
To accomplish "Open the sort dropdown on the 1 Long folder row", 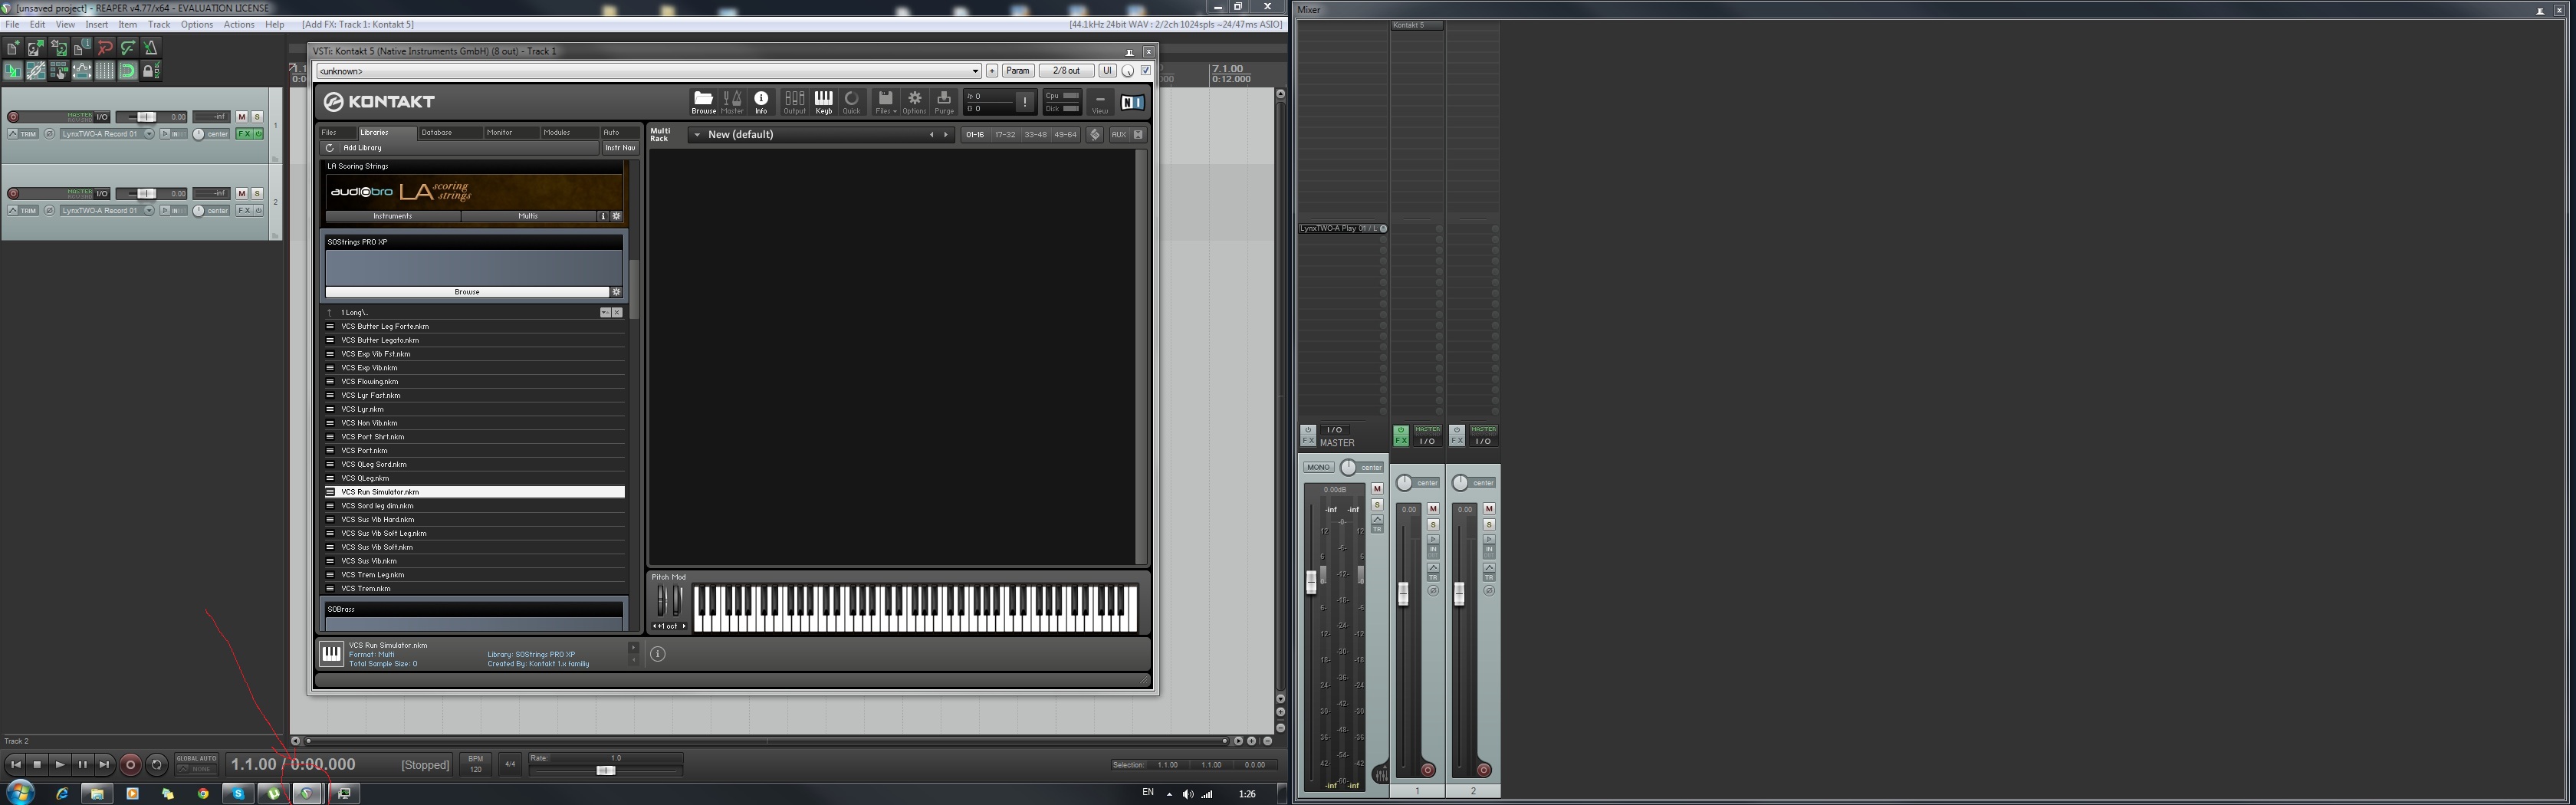I will tap(605, 313).
